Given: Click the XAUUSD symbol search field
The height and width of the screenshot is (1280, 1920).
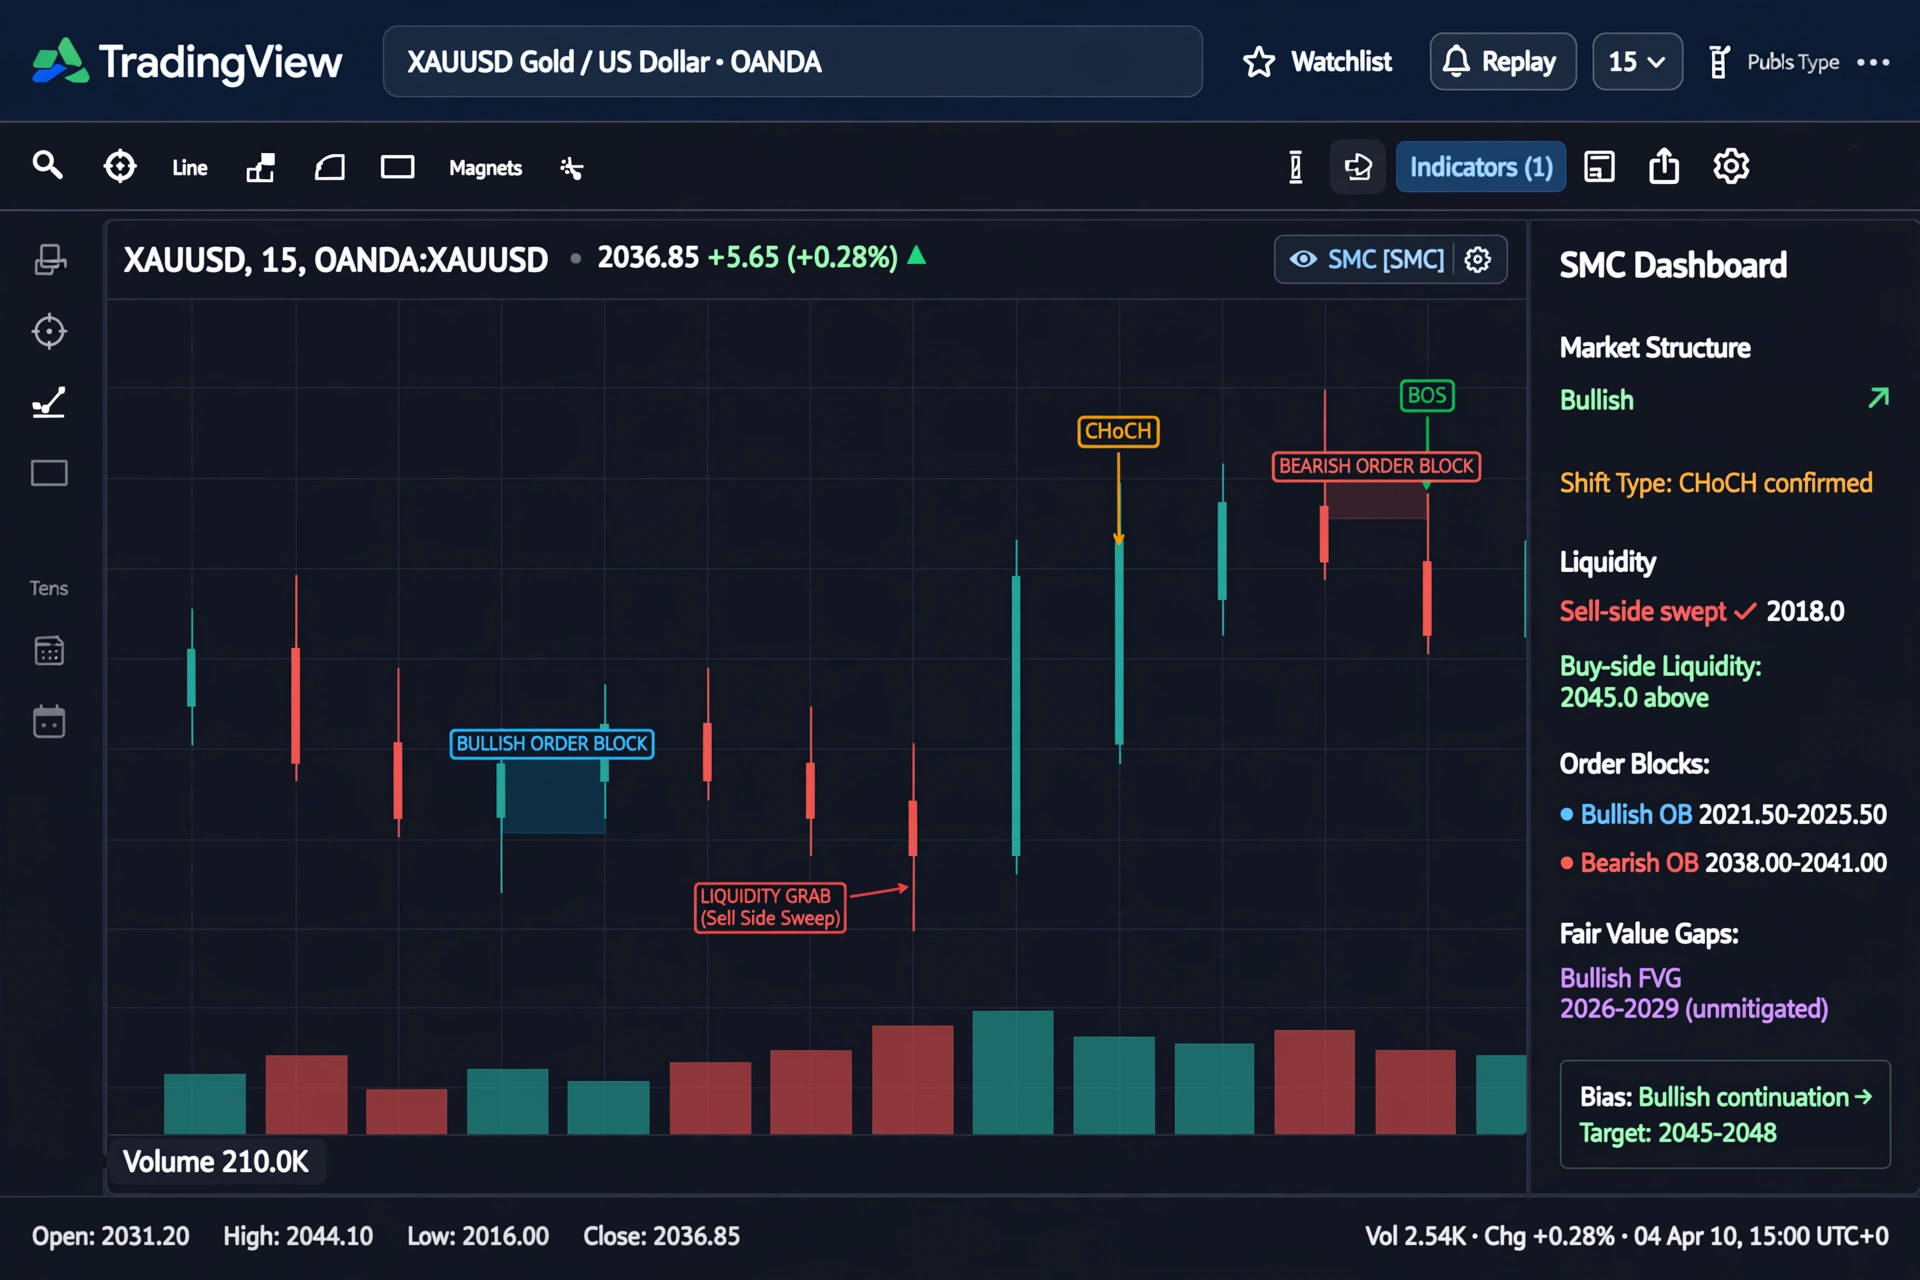Looking at the screenshot, I should click(792, 62).
